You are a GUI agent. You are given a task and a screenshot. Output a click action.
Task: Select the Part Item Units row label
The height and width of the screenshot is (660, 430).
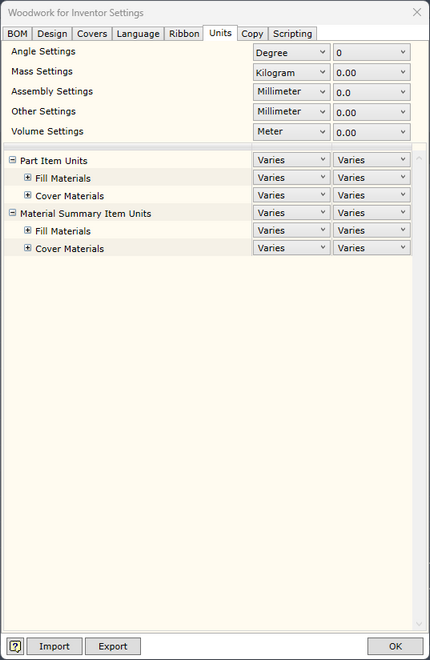pos(53,161)
